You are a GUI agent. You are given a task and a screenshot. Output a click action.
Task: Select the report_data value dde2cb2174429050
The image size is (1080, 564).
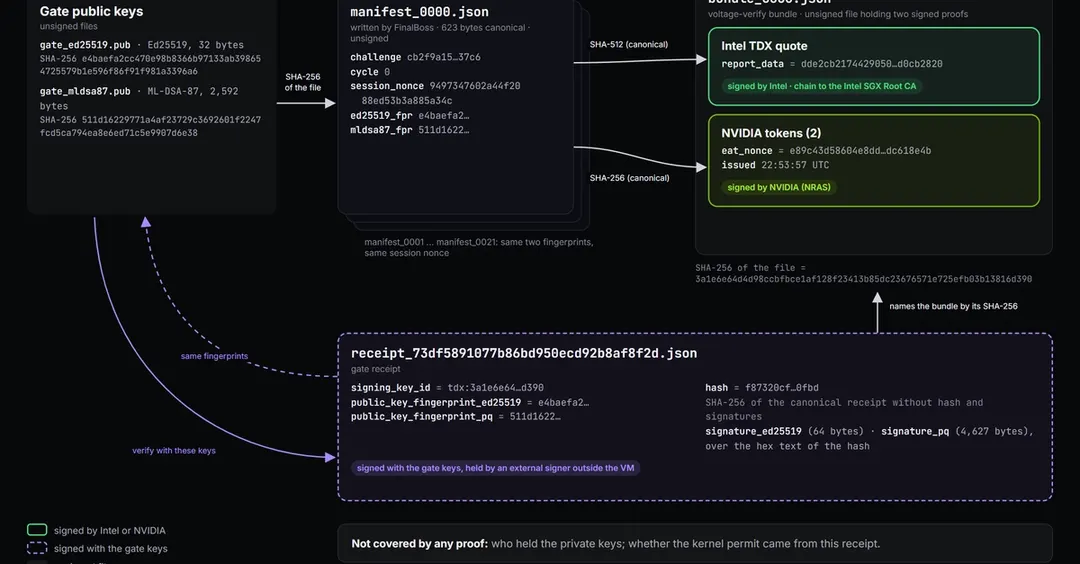tap(871, 64)
